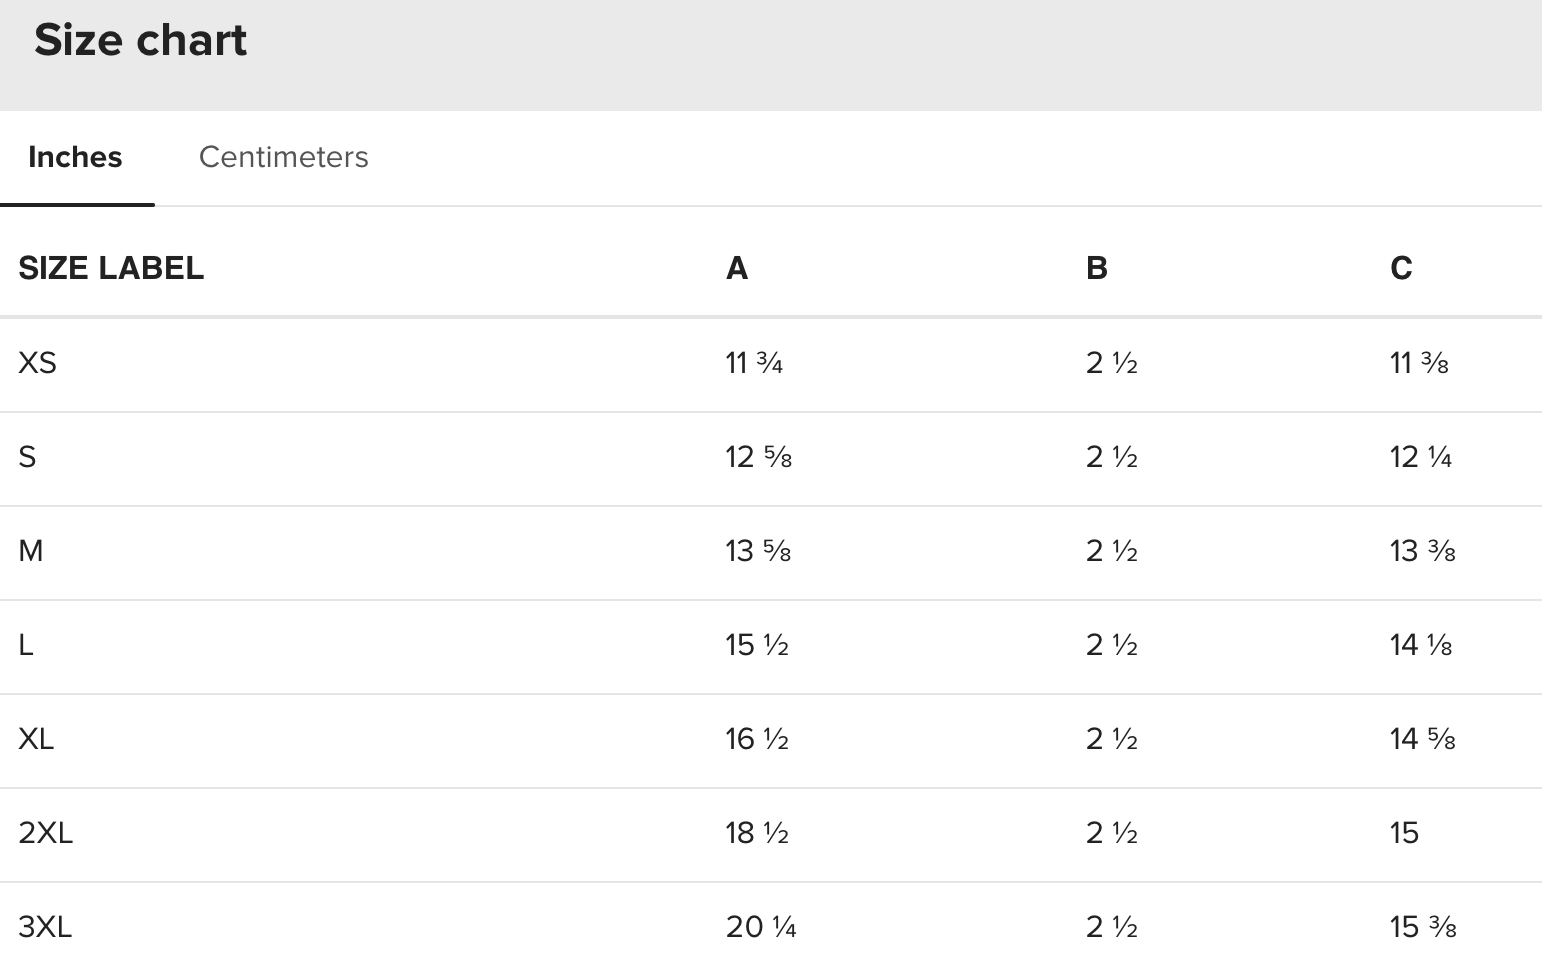Select the M size row label
The height and width of the screenshot is (974, 1542).
[x=31, y=551]
